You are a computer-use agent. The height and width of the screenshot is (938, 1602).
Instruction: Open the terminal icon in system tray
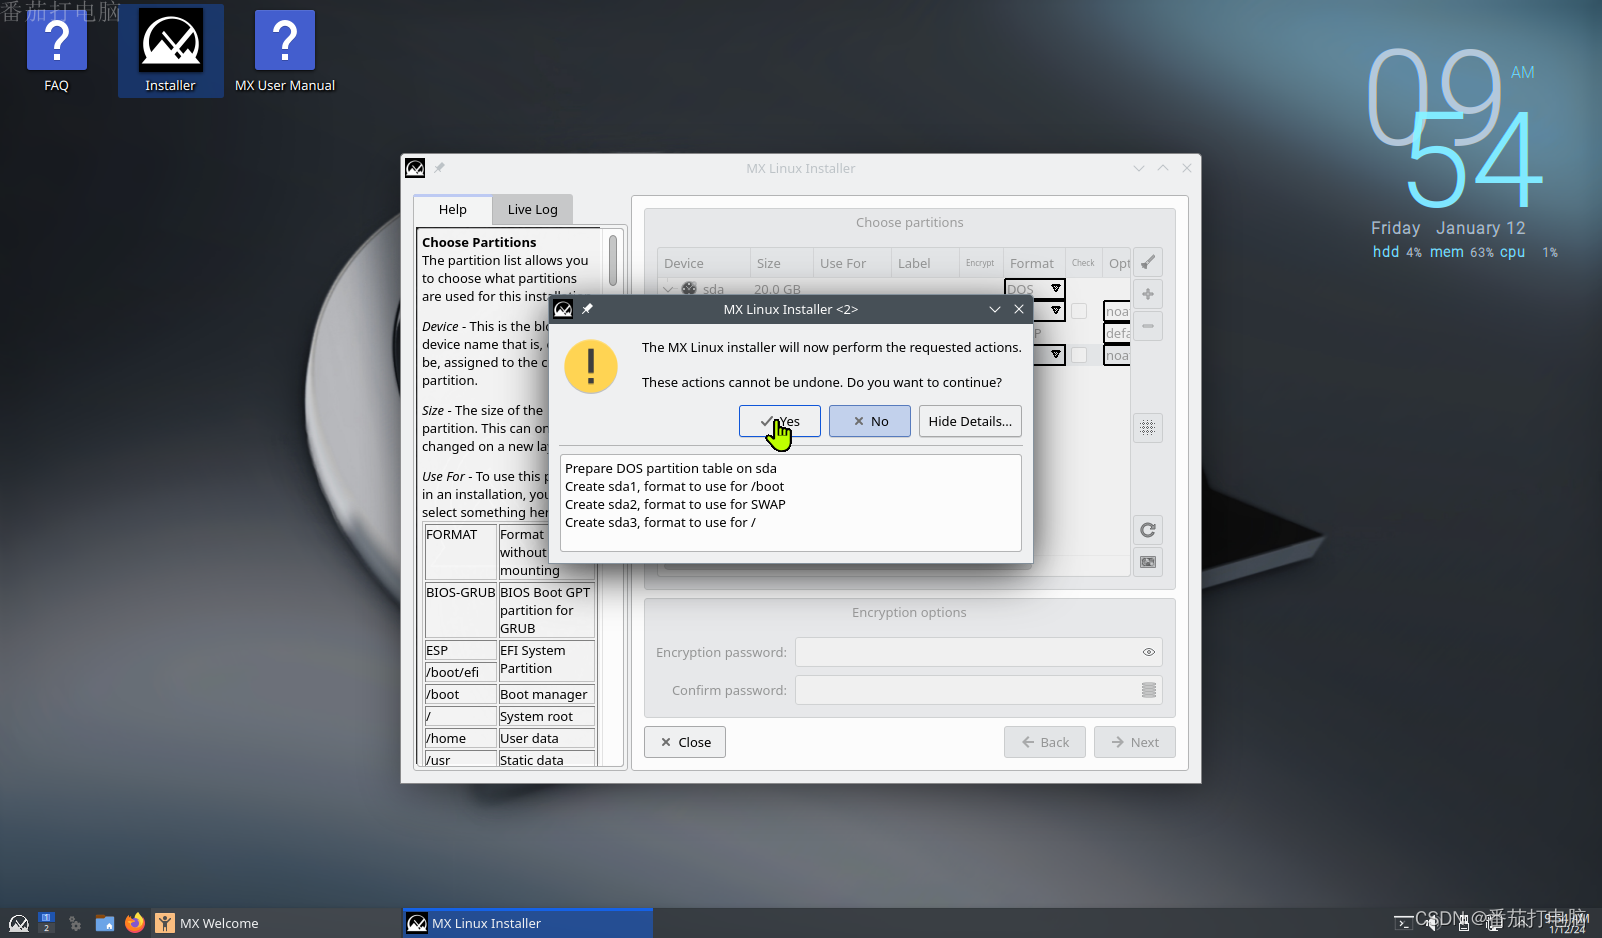[1403, 923]
